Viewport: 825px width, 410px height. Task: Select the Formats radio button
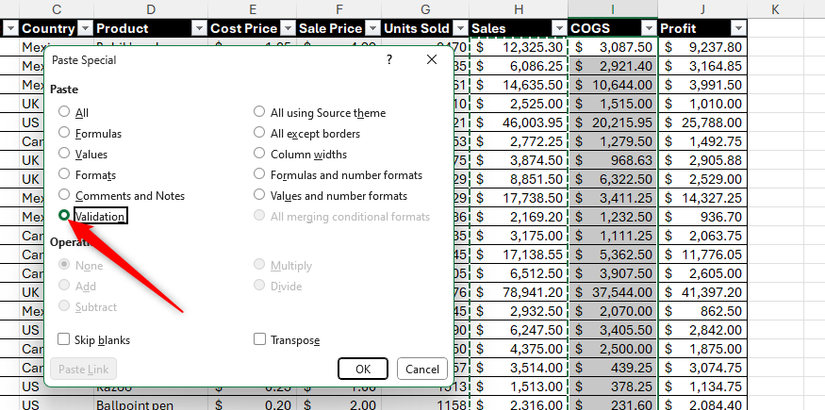(x=64, y=174)
